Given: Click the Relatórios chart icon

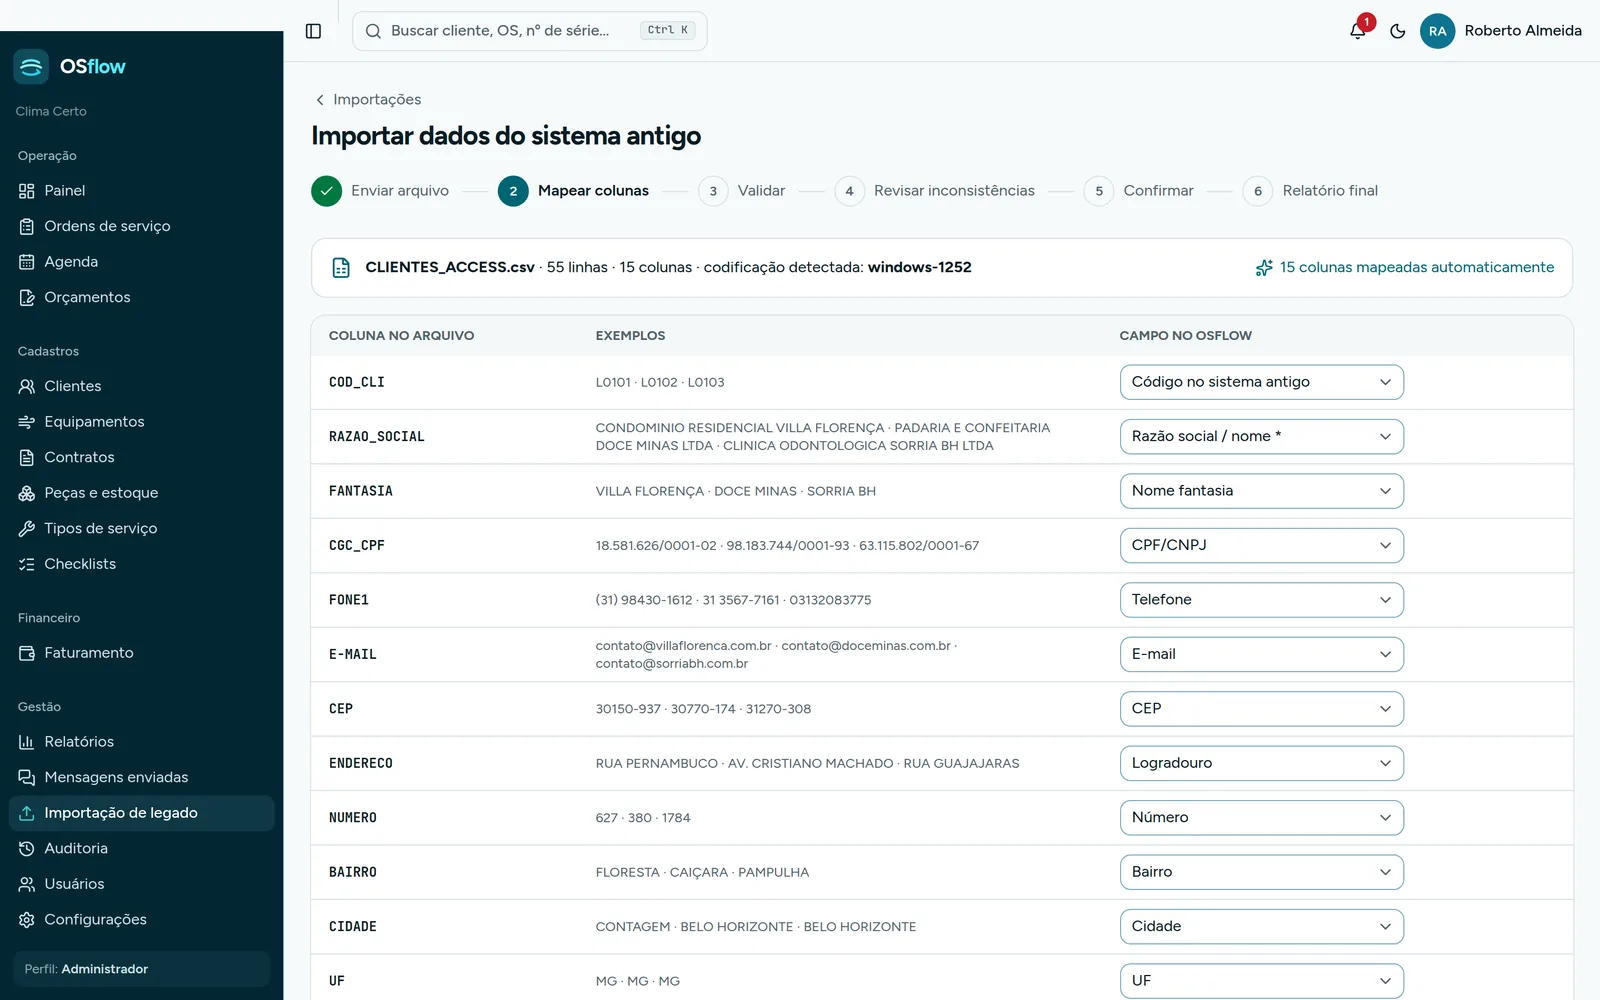Looking at the screenshot, I should [27, 742].
